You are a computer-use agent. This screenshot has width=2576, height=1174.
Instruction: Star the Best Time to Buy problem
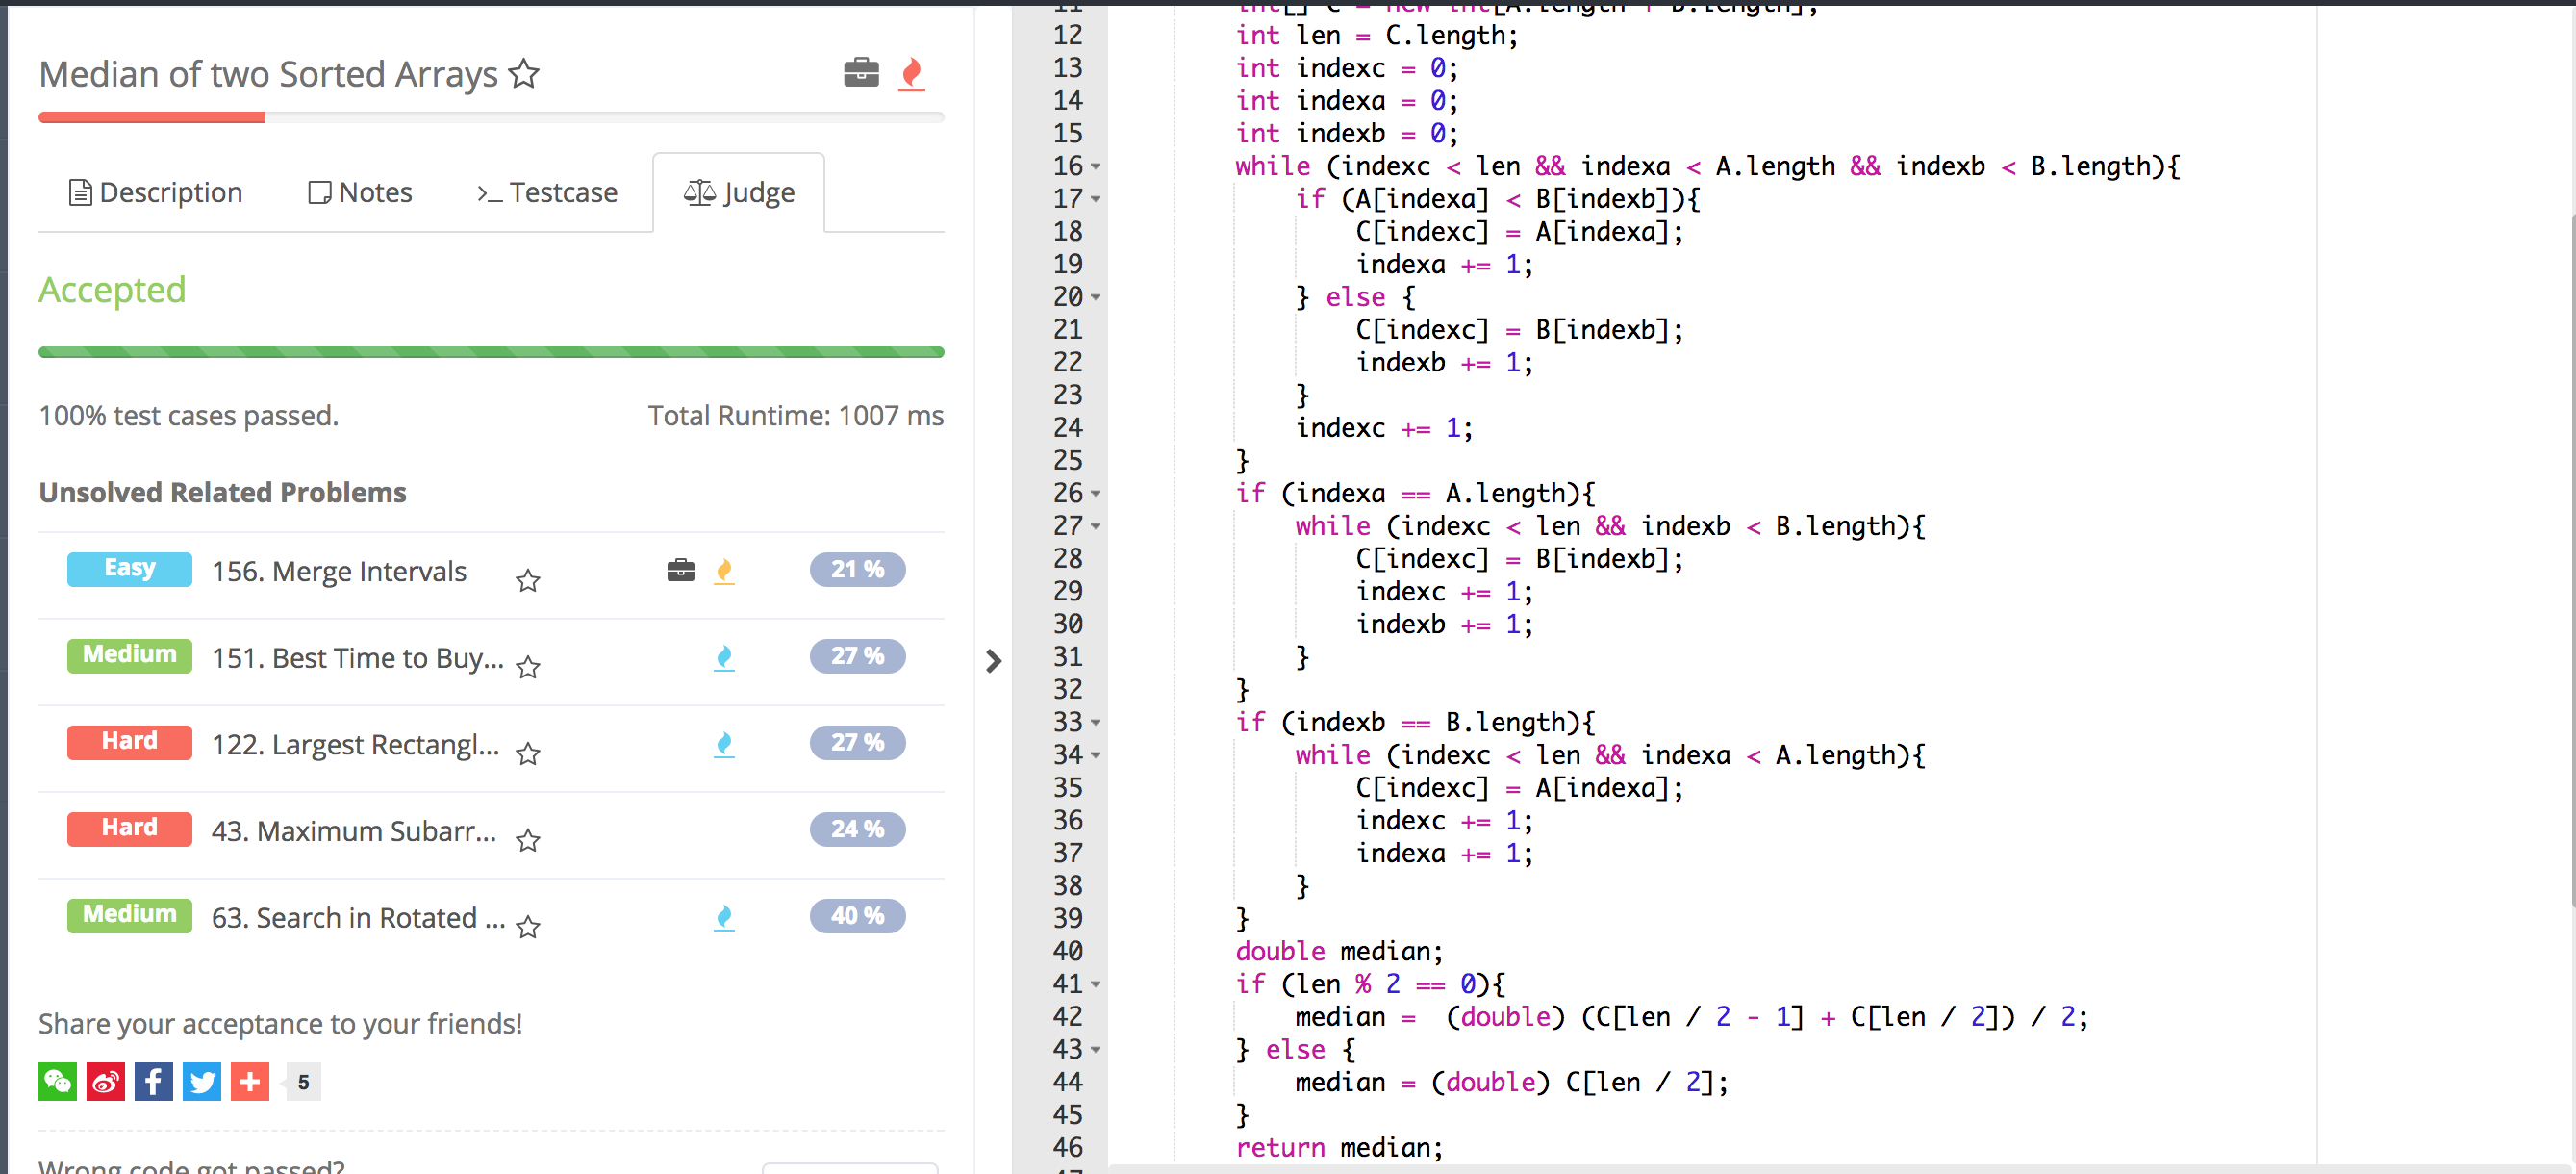528,667
